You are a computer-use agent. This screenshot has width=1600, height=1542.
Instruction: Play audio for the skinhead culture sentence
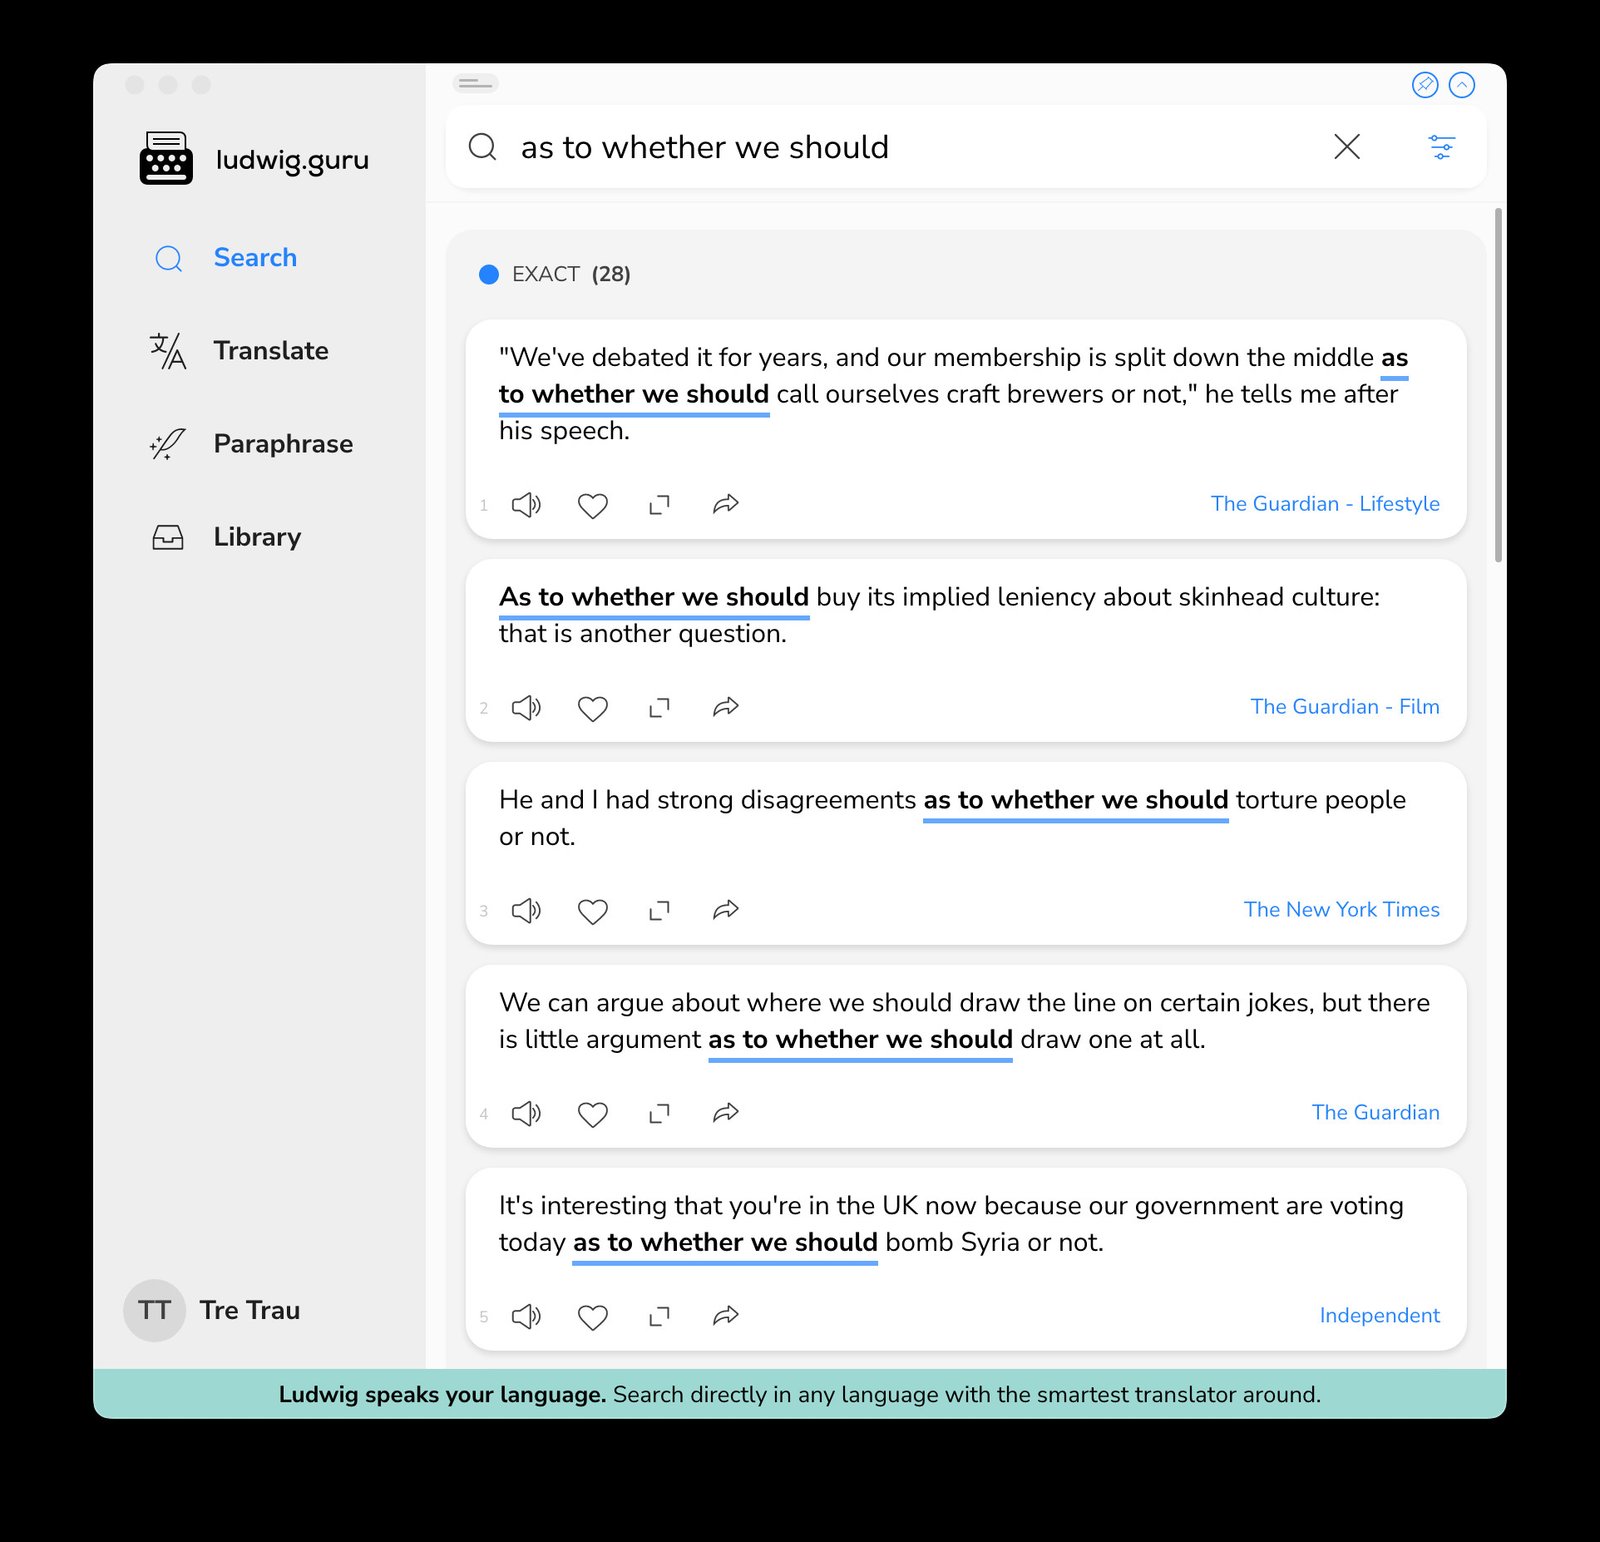tap(526, 708)
